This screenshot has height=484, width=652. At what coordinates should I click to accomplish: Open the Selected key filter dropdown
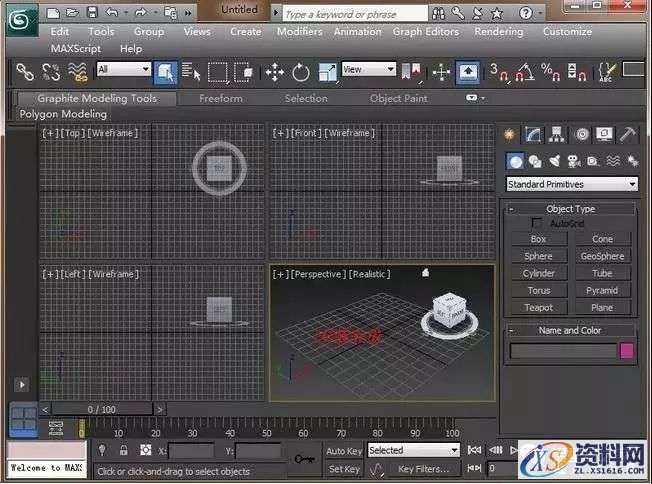coord(413,450)
